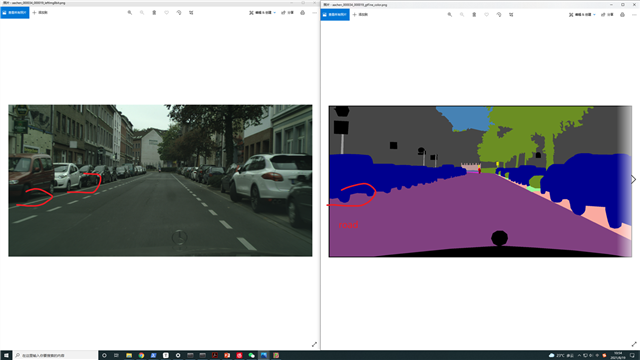Enter fullscreen in left Photos window

pos(314,344)
